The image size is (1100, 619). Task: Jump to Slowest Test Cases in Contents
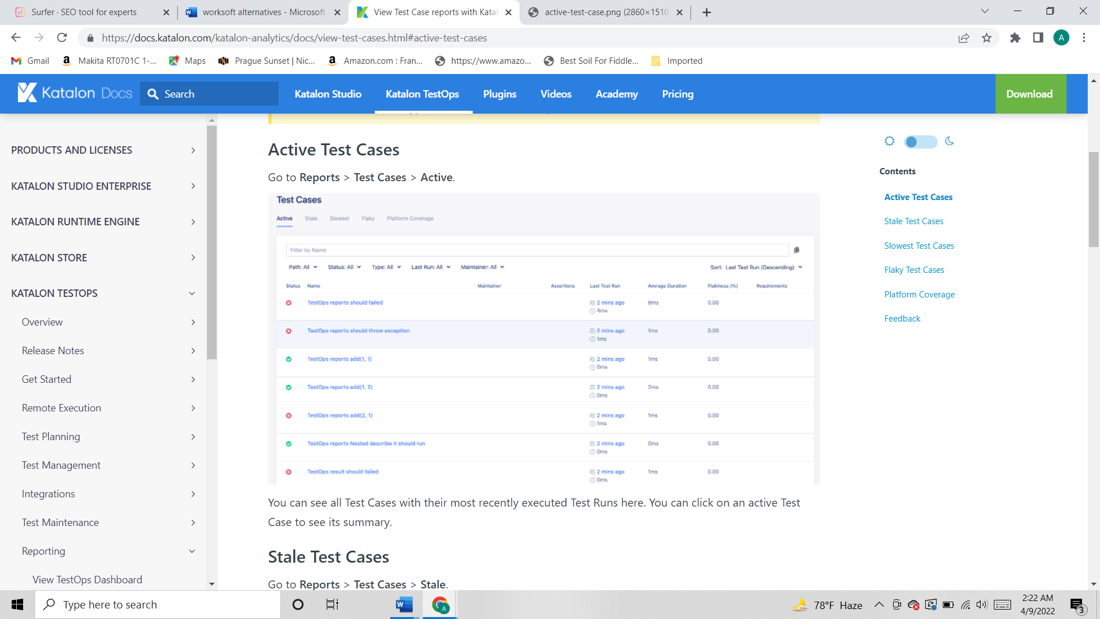(919, 246)
